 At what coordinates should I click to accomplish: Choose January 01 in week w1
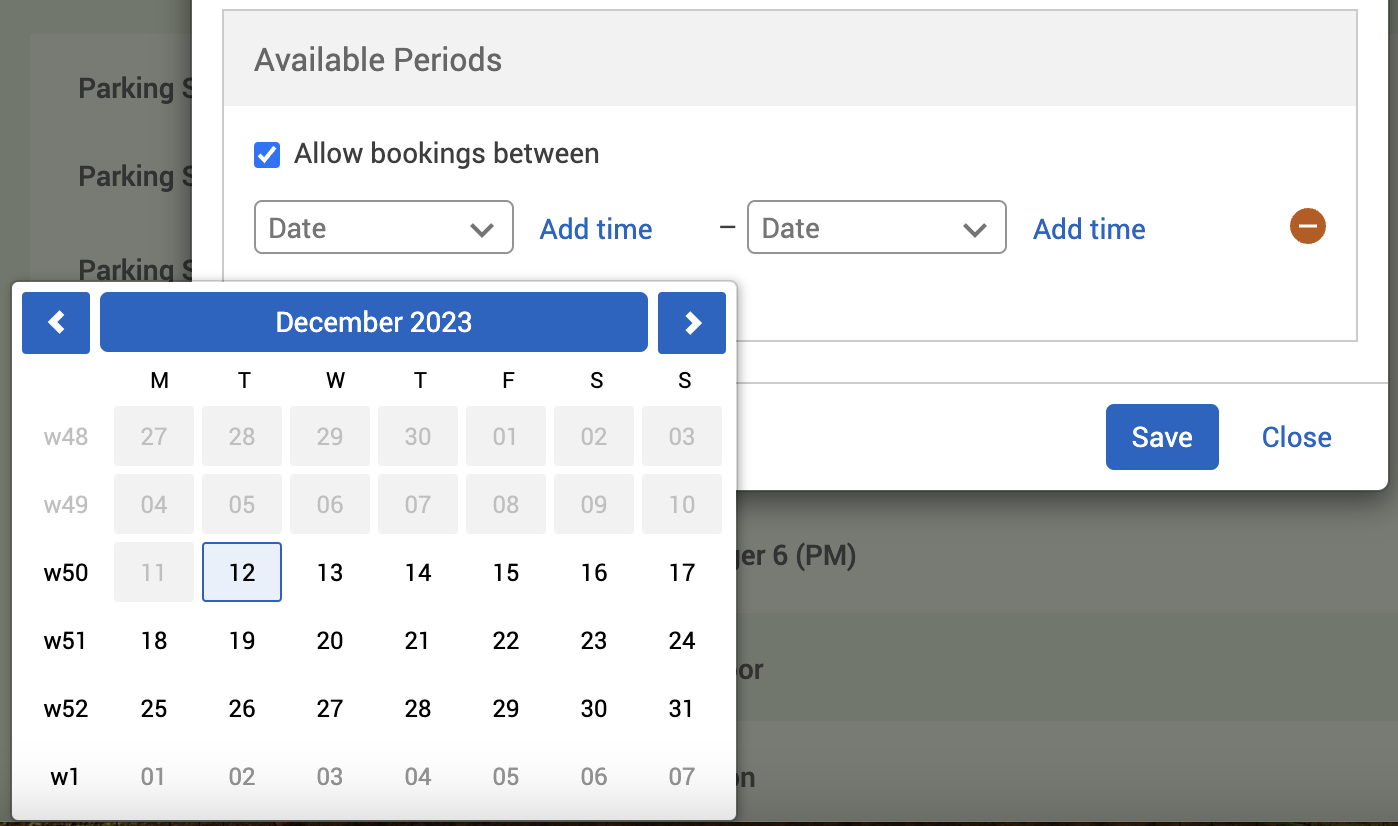point(154,777)
